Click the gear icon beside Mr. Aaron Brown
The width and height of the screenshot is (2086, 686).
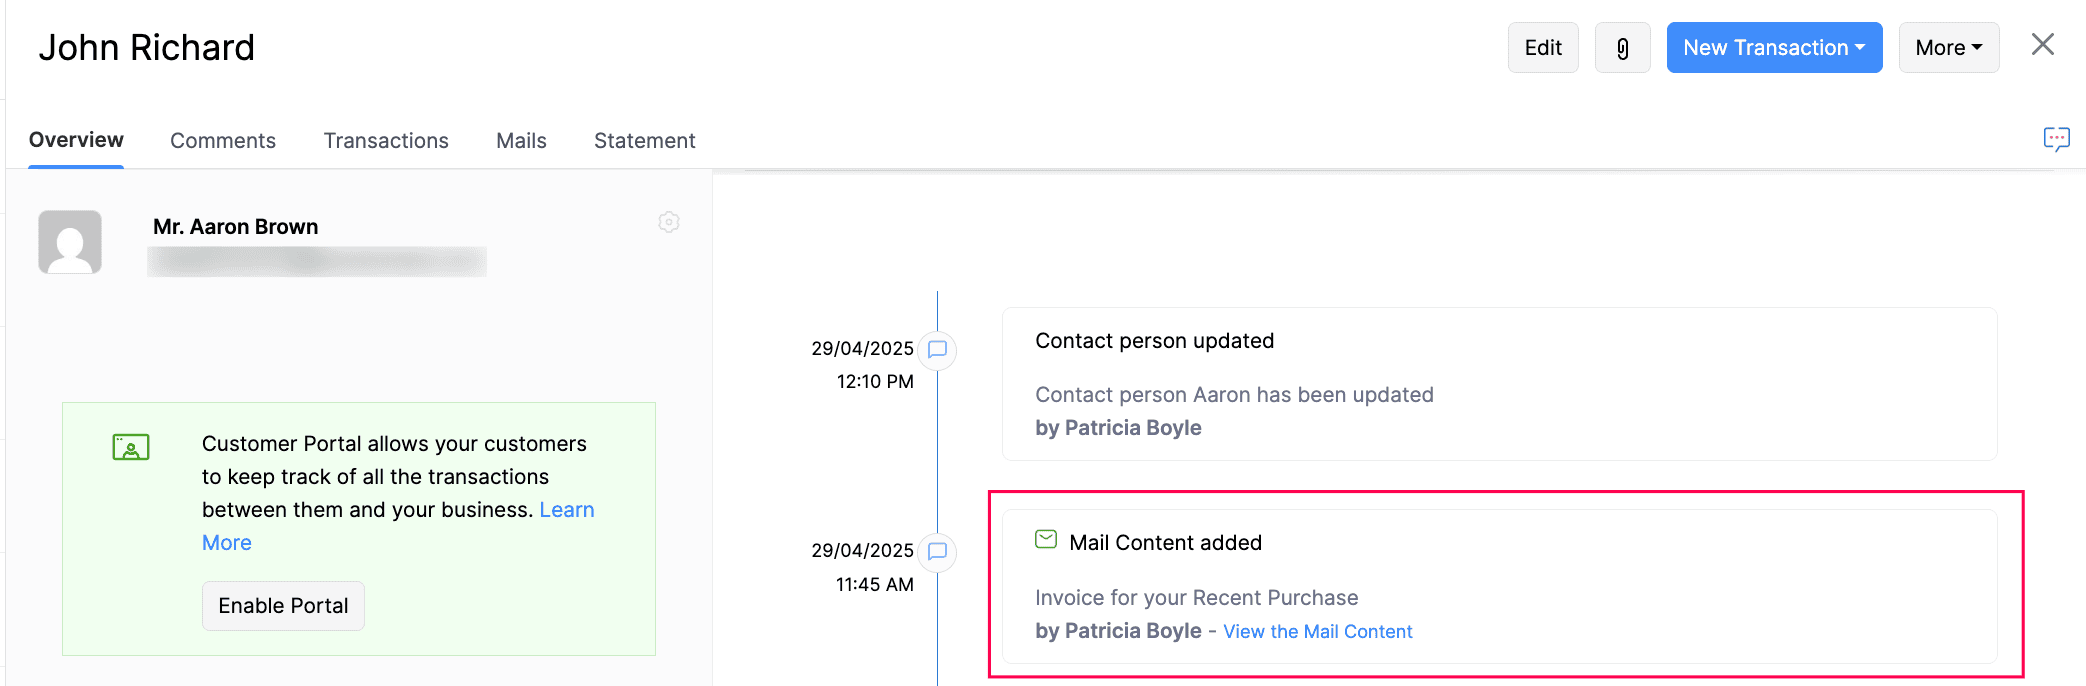click(669, 222)
